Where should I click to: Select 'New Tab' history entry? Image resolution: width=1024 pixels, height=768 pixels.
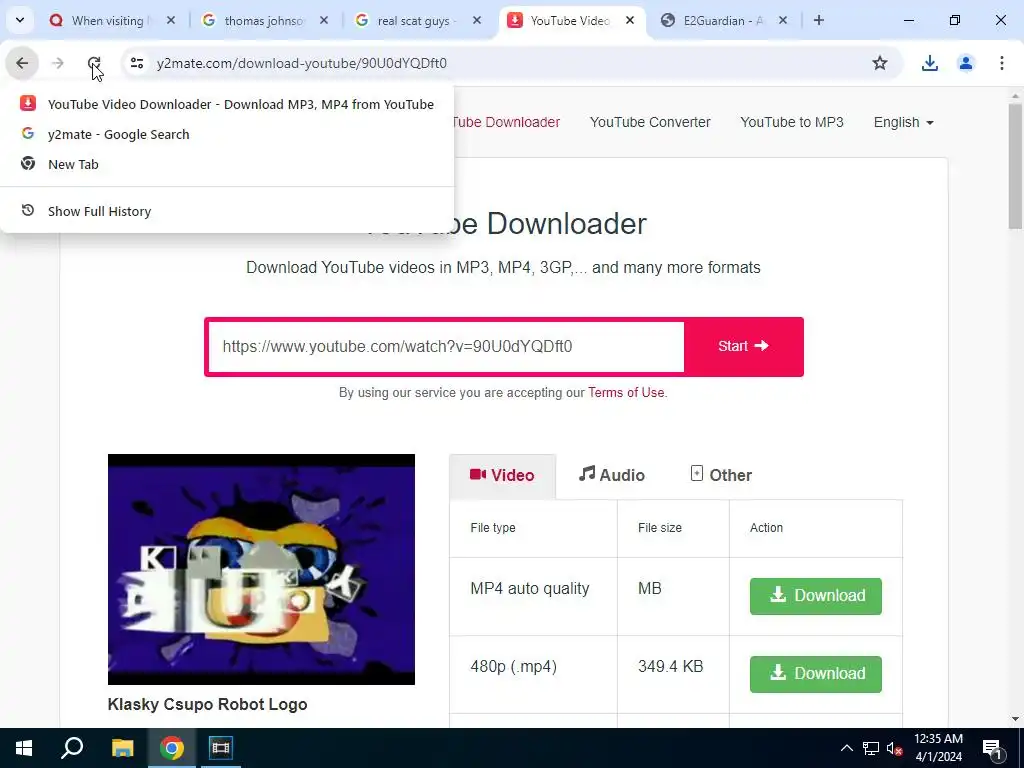[227, 165]
